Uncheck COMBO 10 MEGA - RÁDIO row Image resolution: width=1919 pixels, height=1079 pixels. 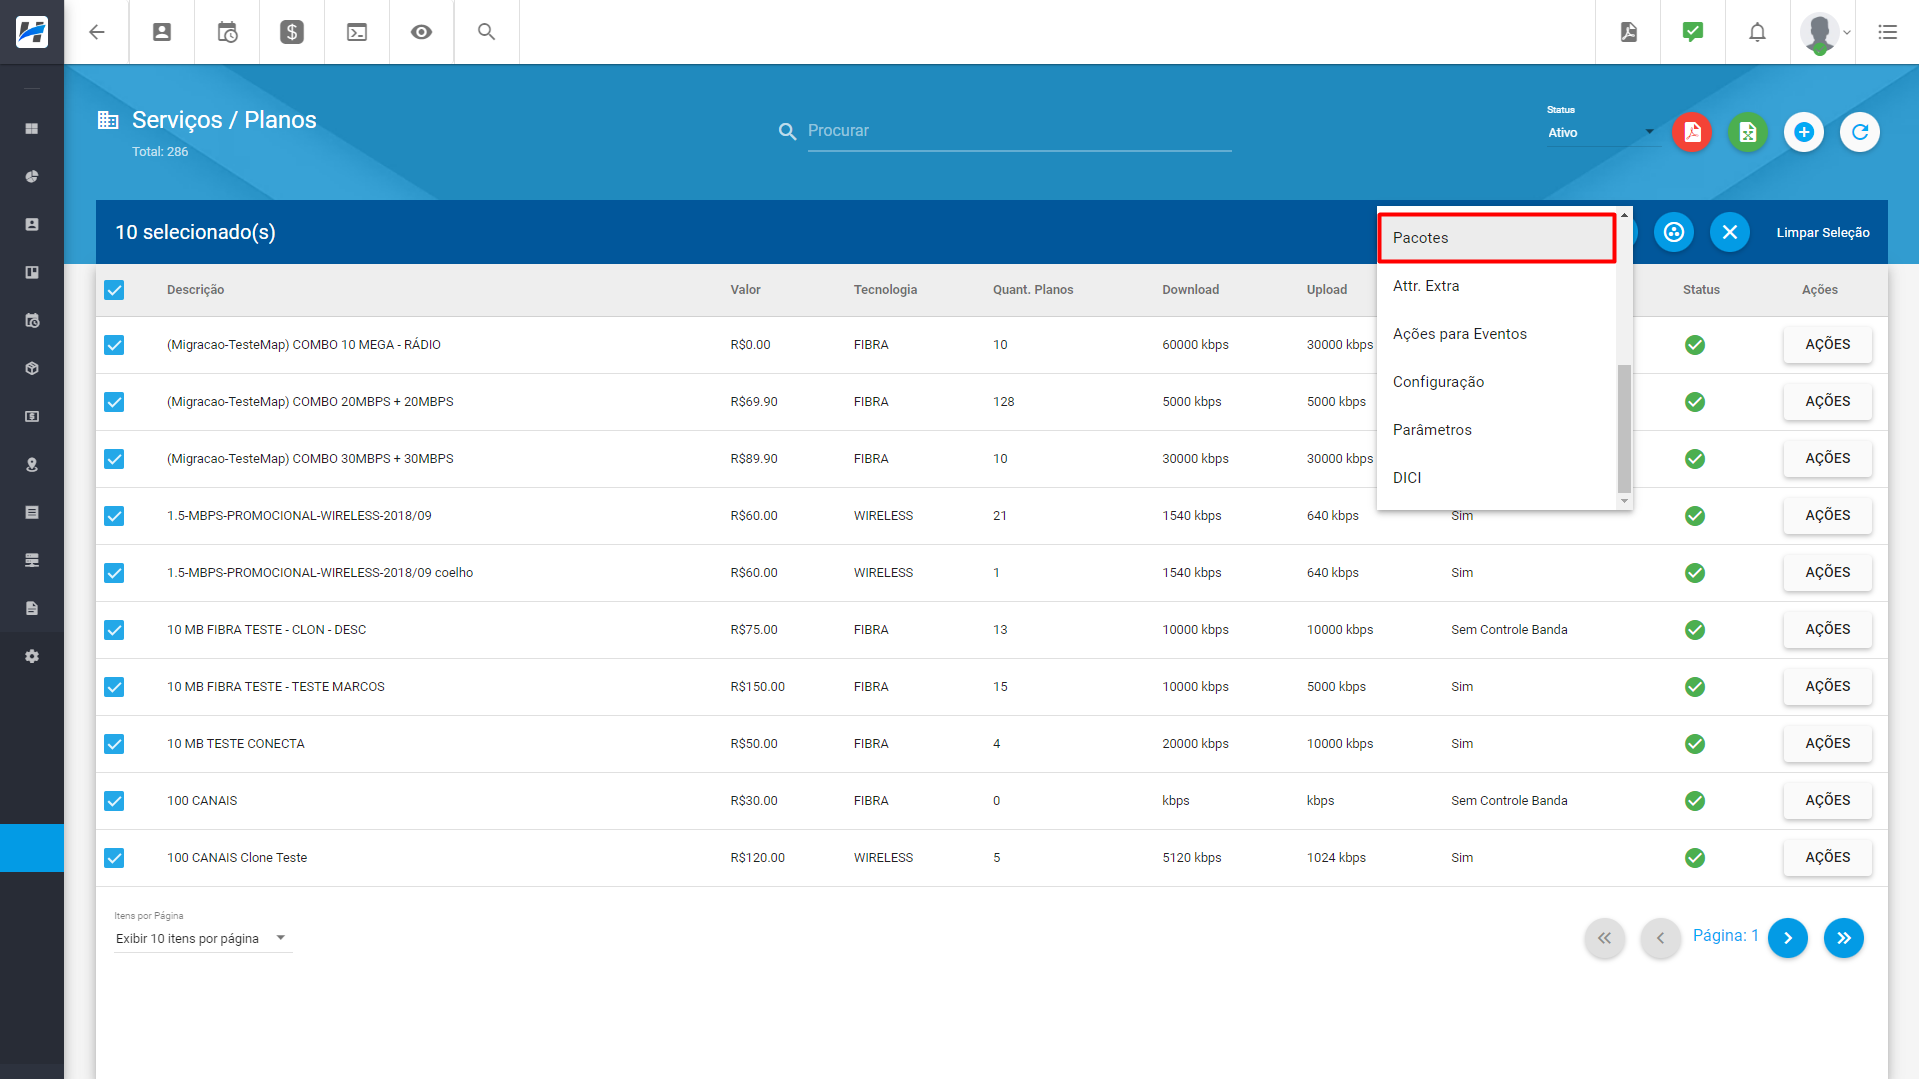[114, 345]
